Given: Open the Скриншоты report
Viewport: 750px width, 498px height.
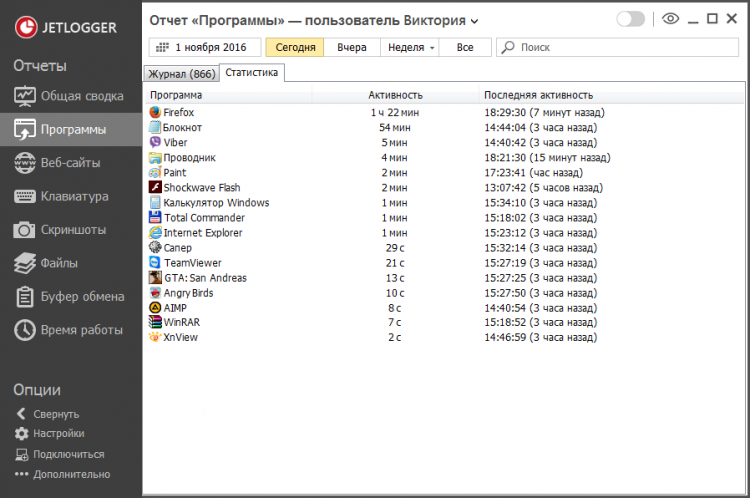Looking at the screenshot, I should 71,230.
